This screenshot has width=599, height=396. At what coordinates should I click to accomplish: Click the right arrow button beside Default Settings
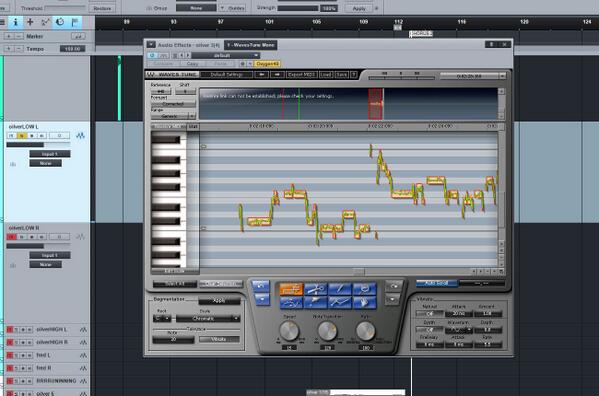click(x=277, y=74)
